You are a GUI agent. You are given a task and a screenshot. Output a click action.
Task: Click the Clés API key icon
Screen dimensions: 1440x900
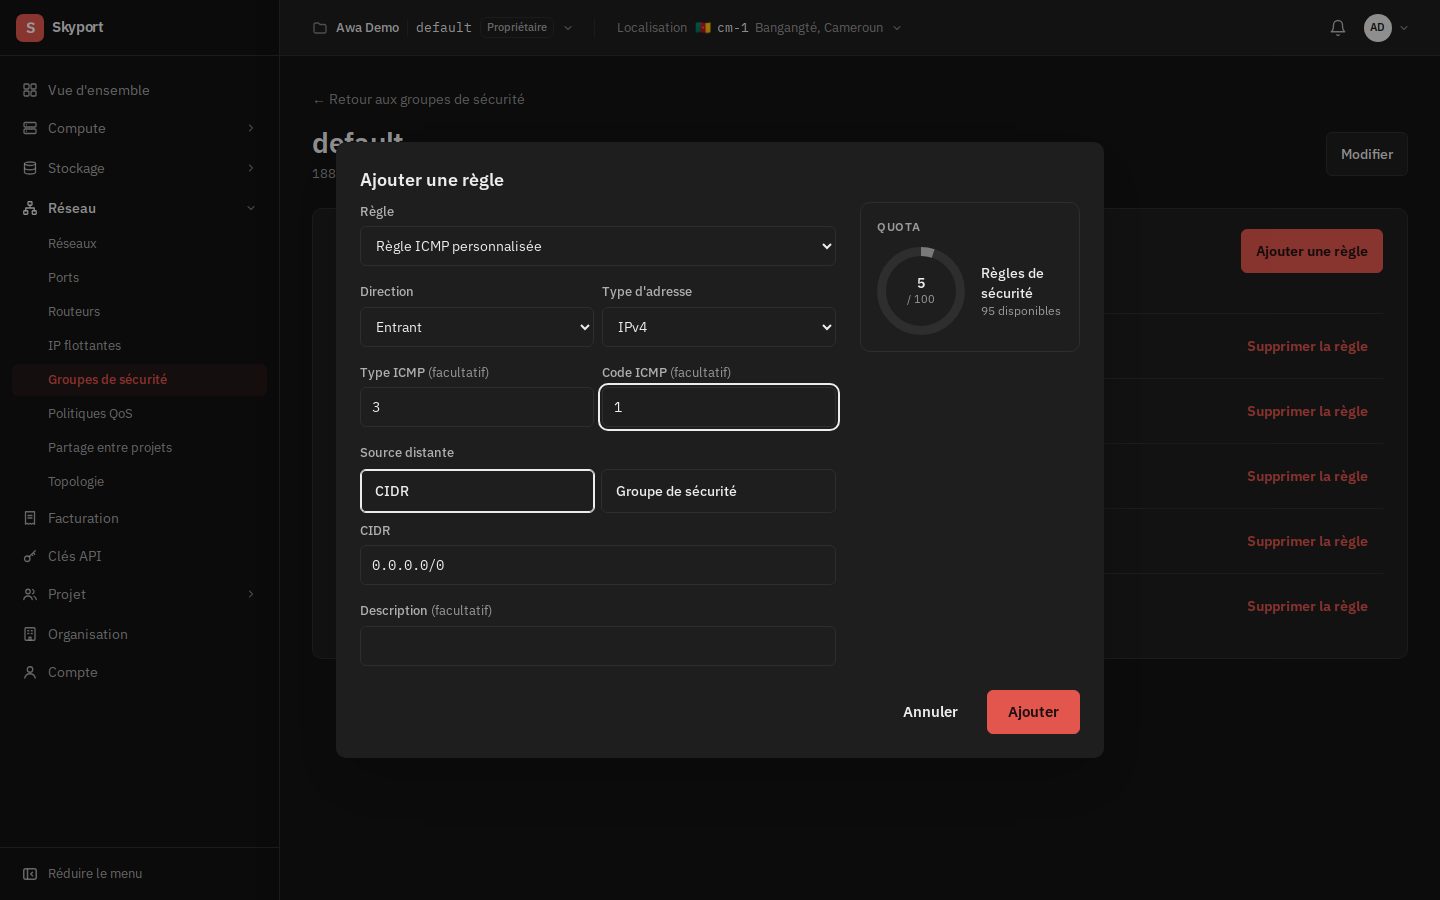coord(30,556)
